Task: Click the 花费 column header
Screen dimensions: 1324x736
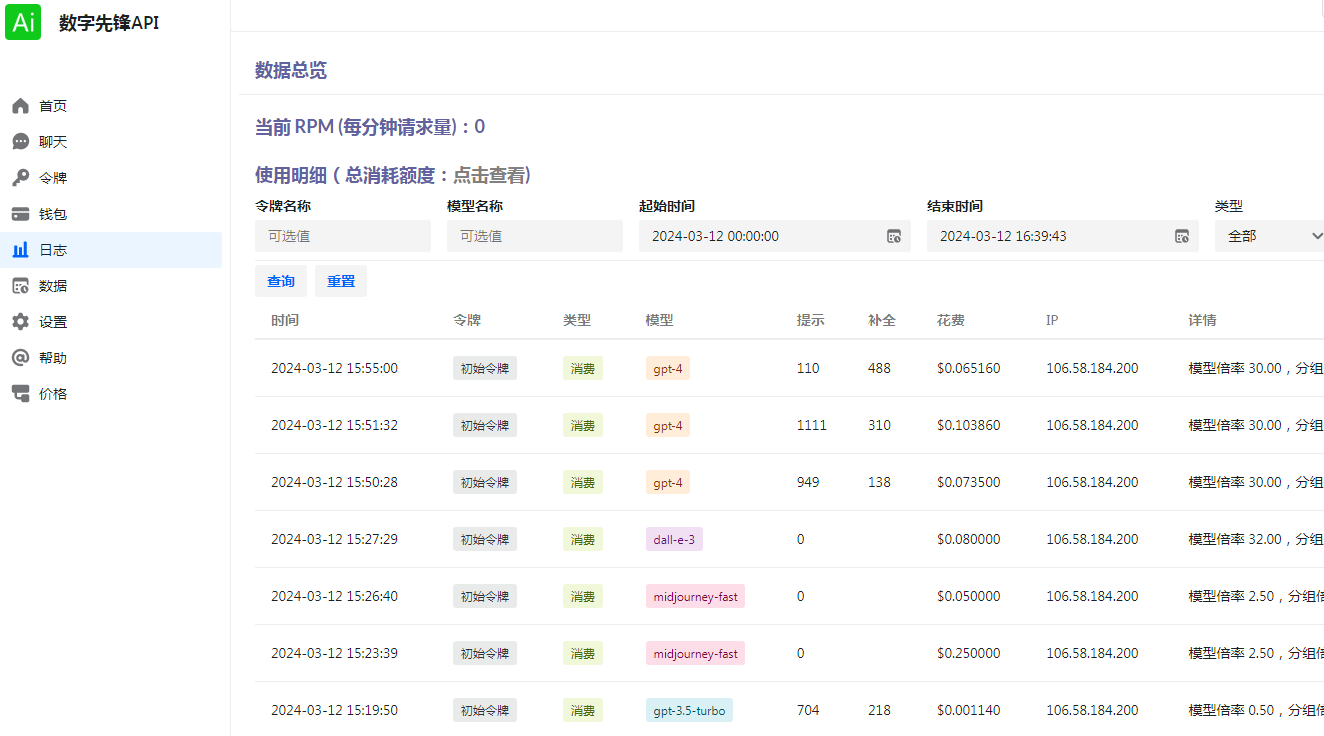Action: (x=951, y=320)
